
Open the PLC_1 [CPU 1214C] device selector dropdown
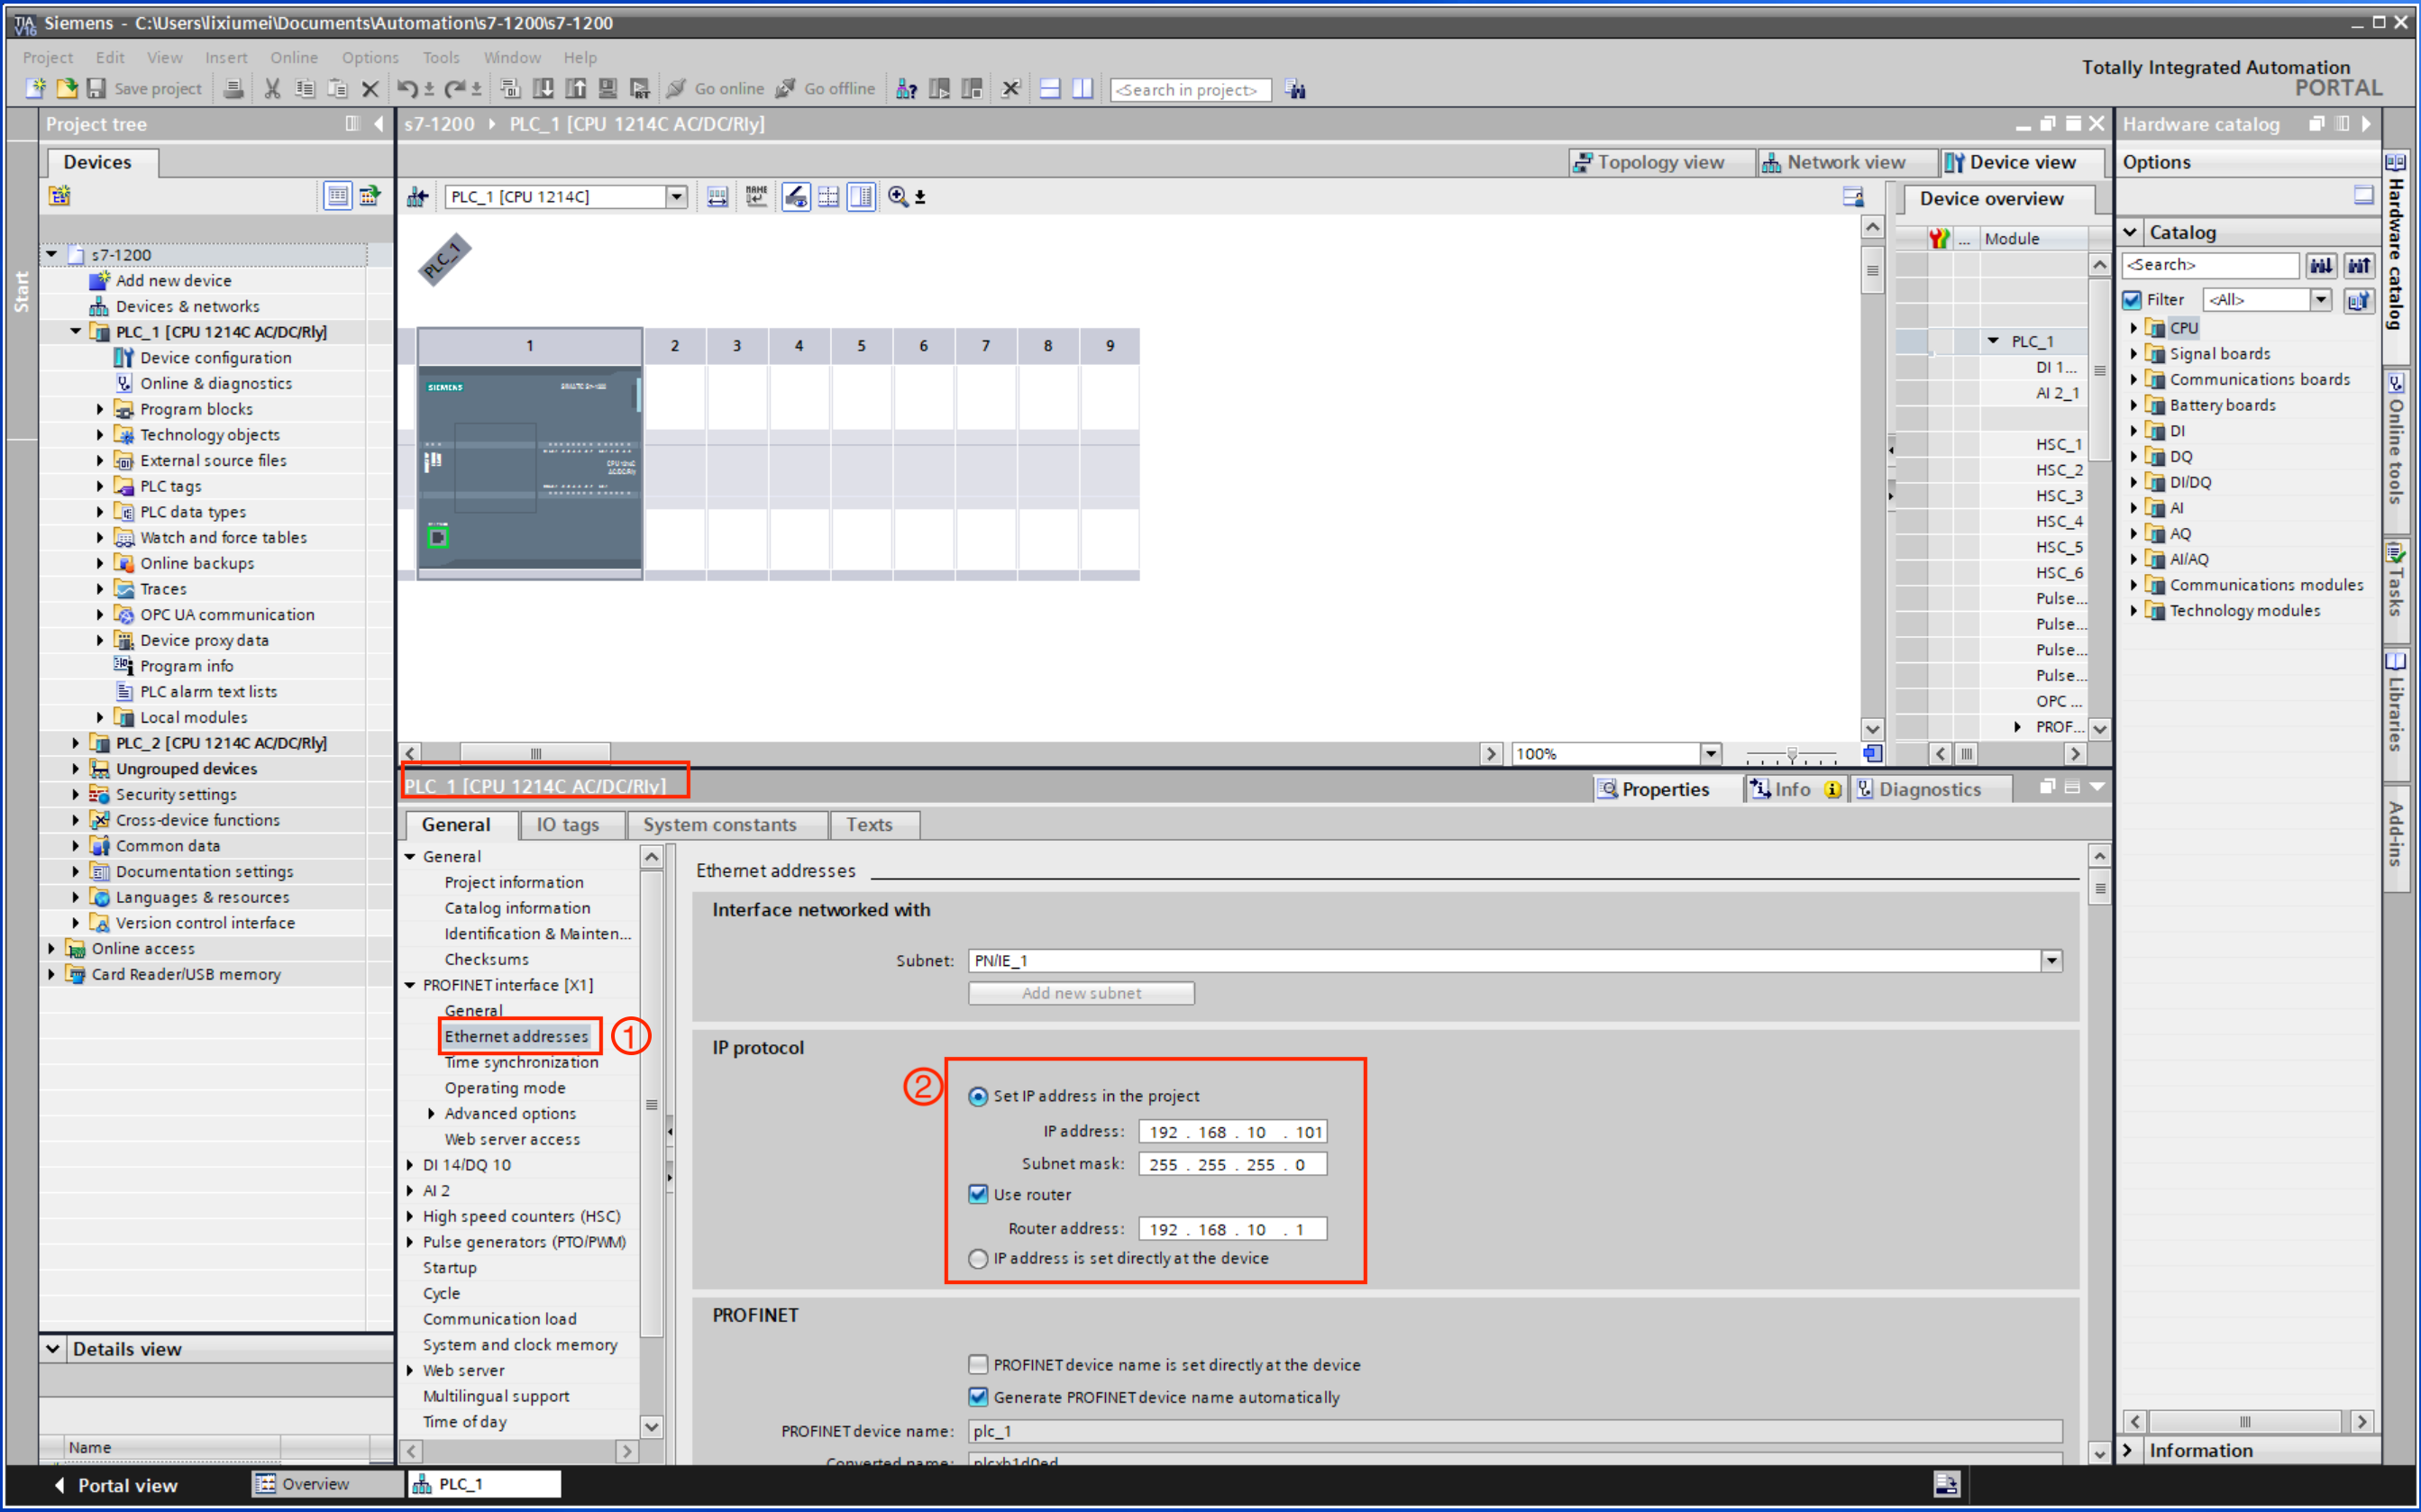pyautogui.click(x=678, y=196)
